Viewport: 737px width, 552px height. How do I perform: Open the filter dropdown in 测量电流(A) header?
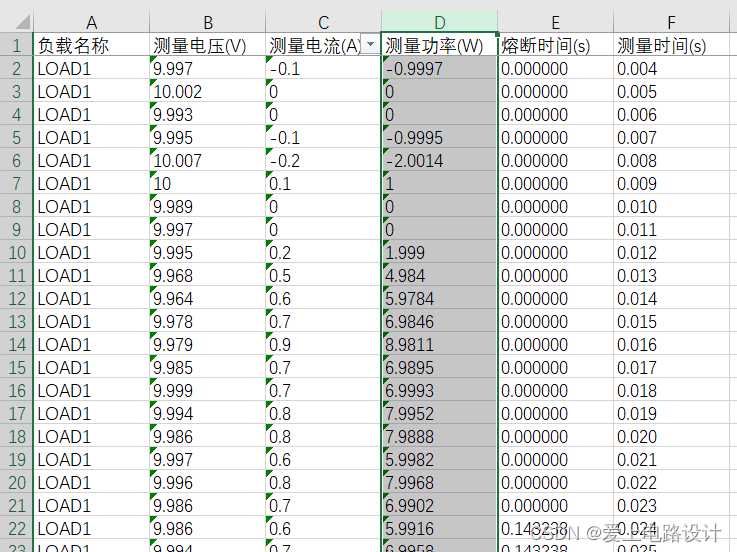click(x=370, y=44)
